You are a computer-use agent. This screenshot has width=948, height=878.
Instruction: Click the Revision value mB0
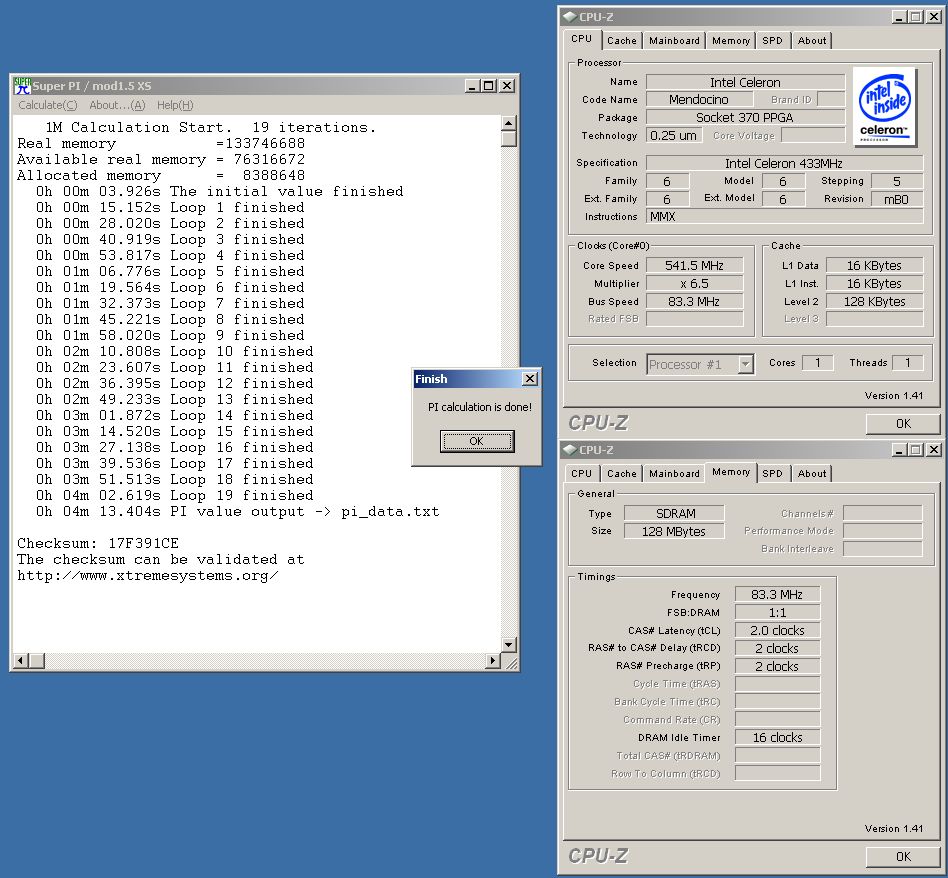coord(897,200)
